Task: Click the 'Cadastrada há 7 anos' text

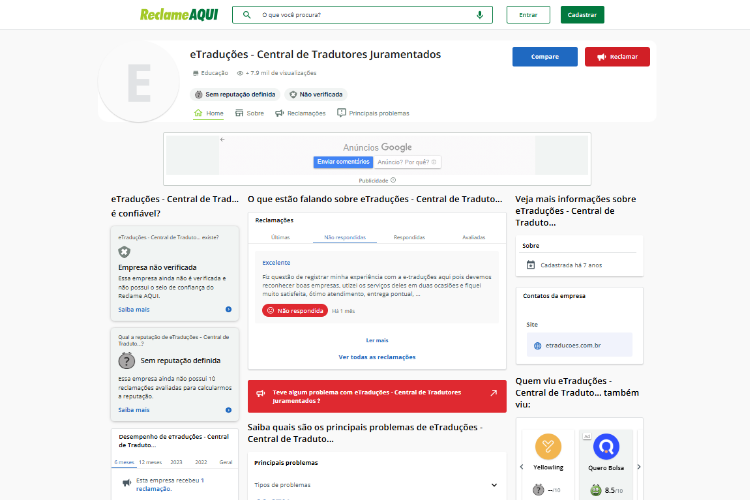Action: coord(571,265)
